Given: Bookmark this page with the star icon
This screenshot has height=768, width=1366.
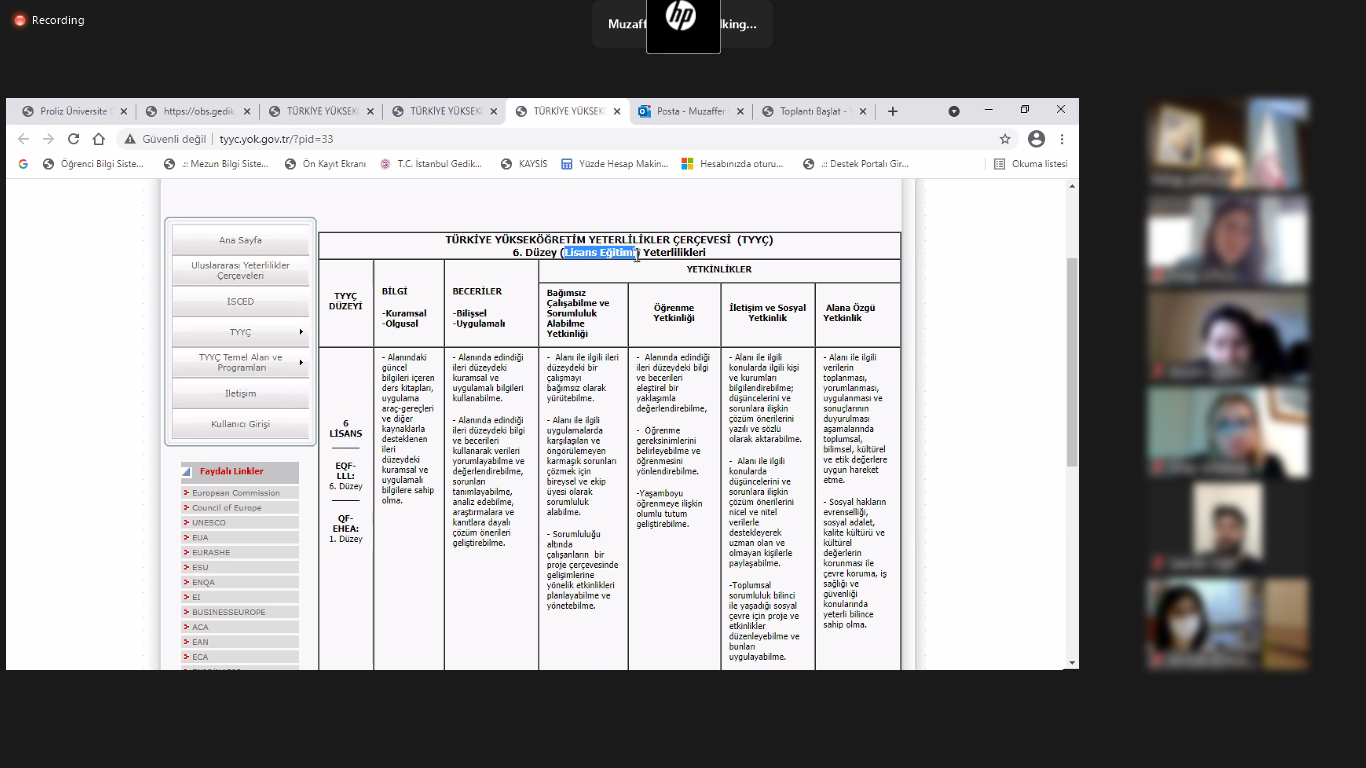Looking at the screenshot, I should pos(1005,139).
